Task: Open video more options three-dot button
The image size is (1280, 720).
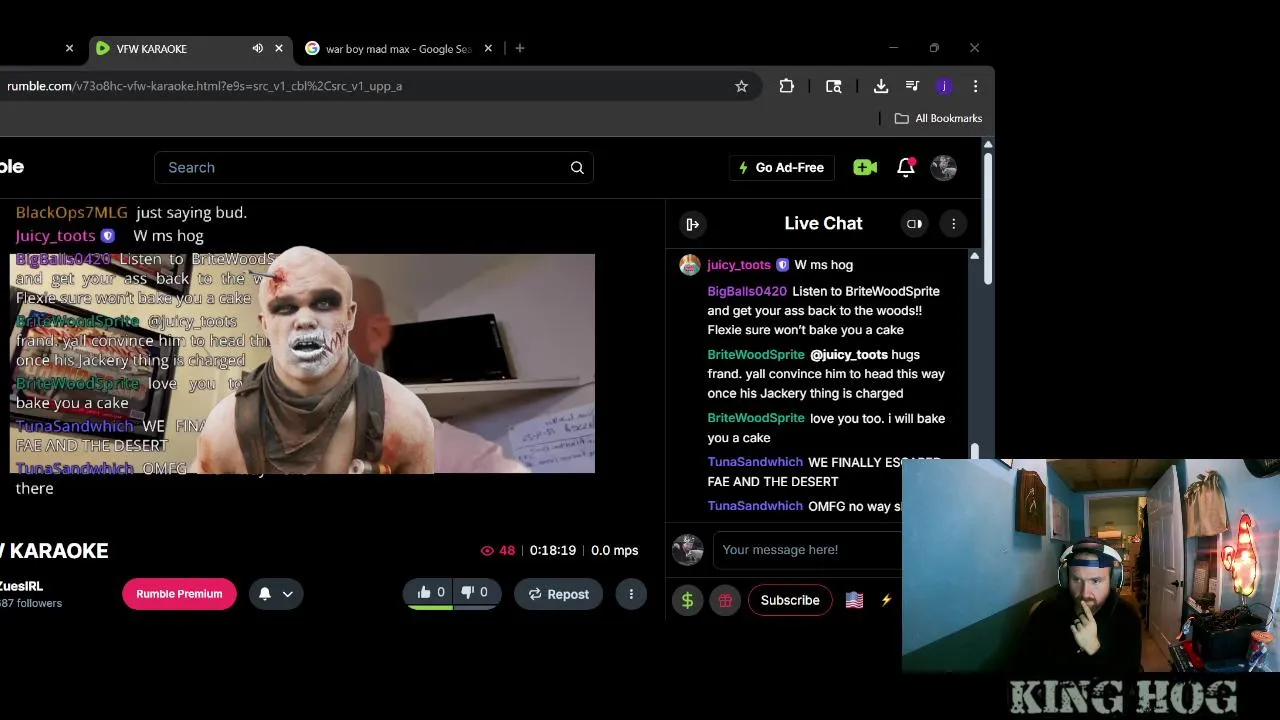Action: click(631, 594)
